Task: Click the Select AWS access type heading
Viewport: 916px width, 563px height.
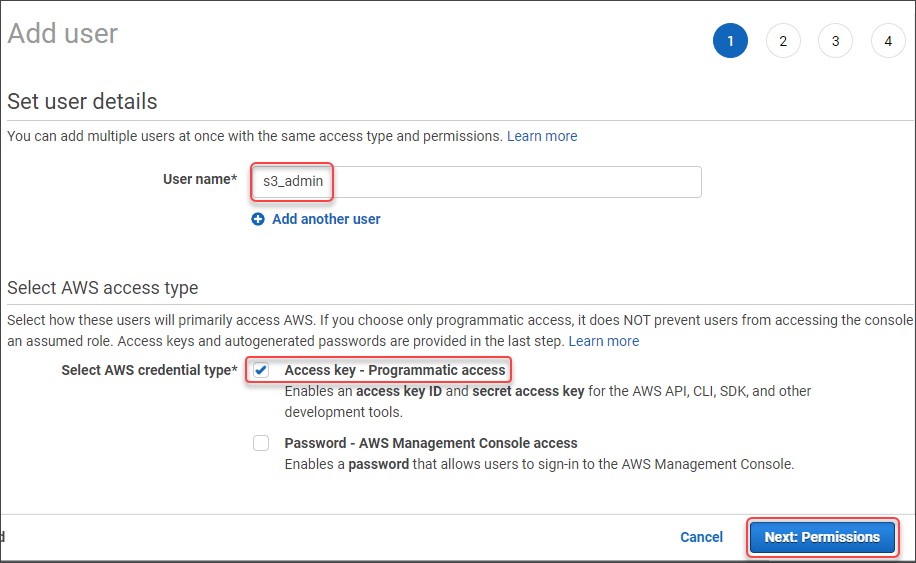Action: point(103,288)
